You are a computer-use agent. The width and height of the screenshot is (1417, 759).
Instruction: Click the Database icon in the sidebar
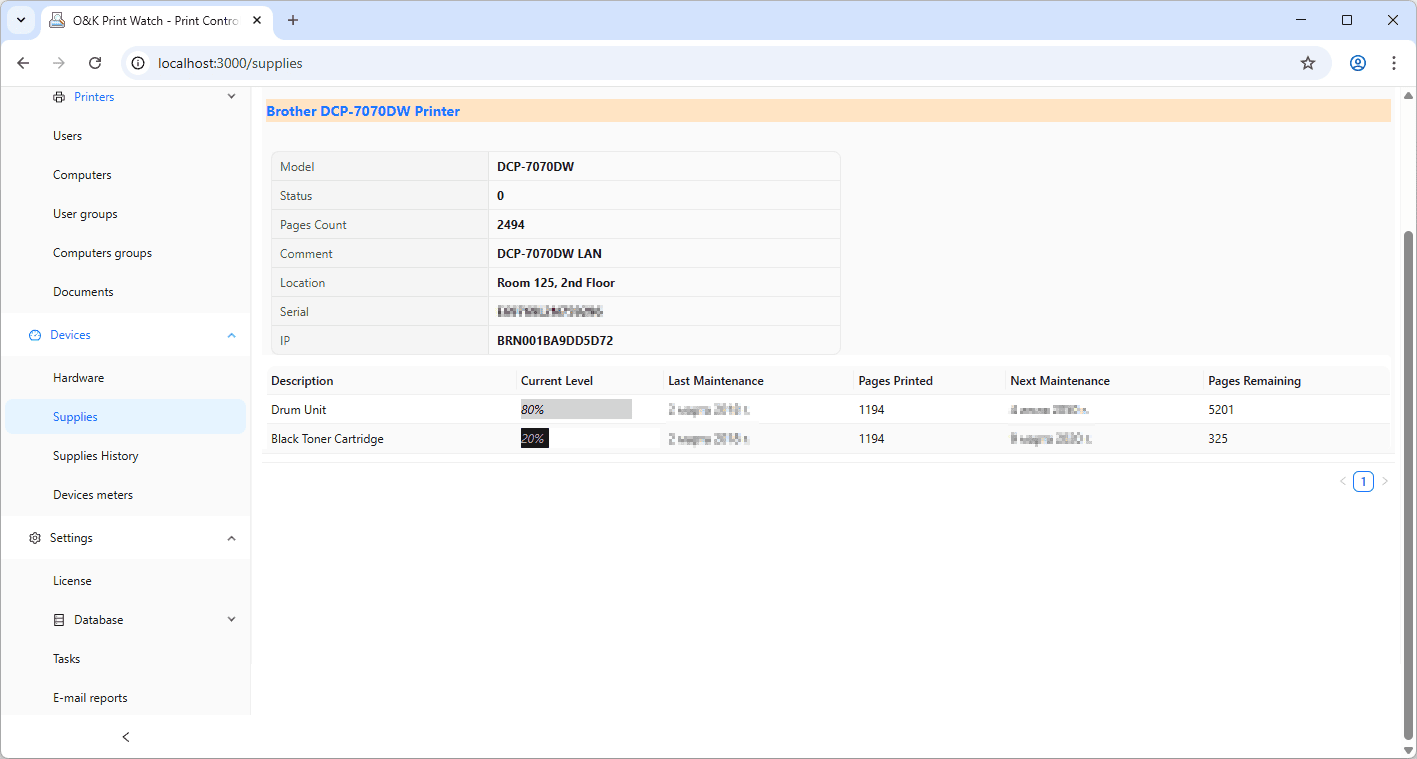pos(59,619)
